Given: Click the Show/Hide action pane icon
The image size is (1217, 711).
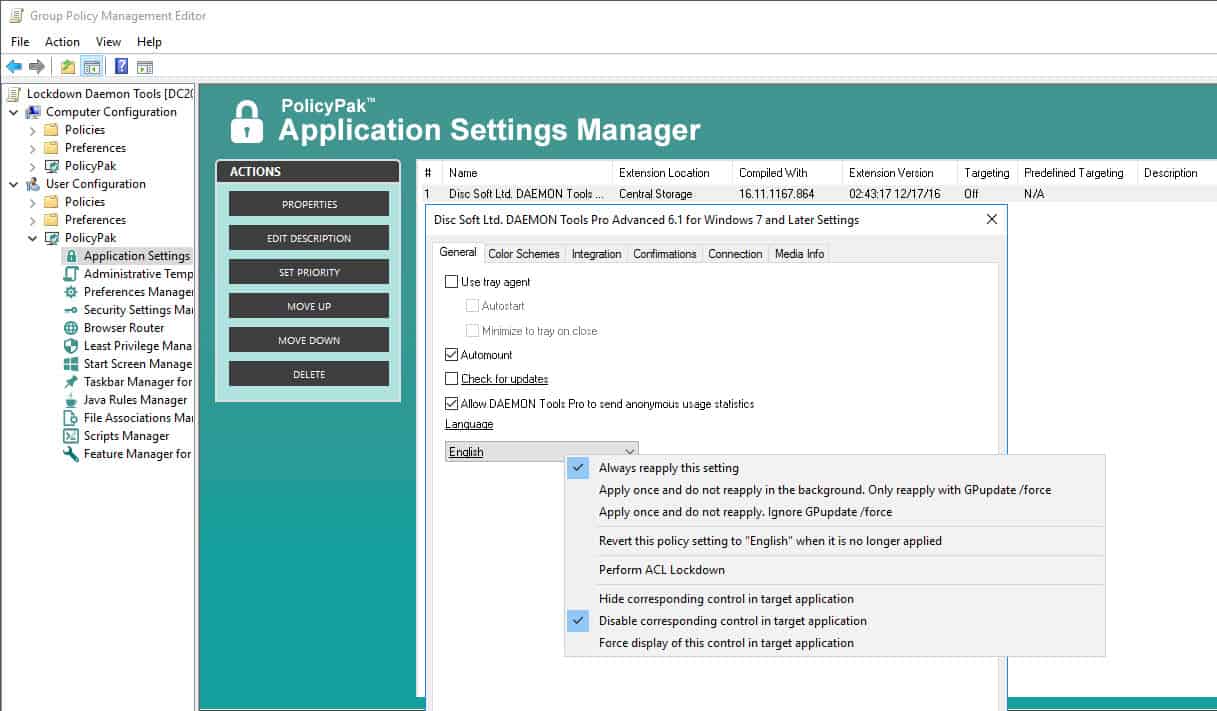Looking at the screenshot, I should (145, 67).
